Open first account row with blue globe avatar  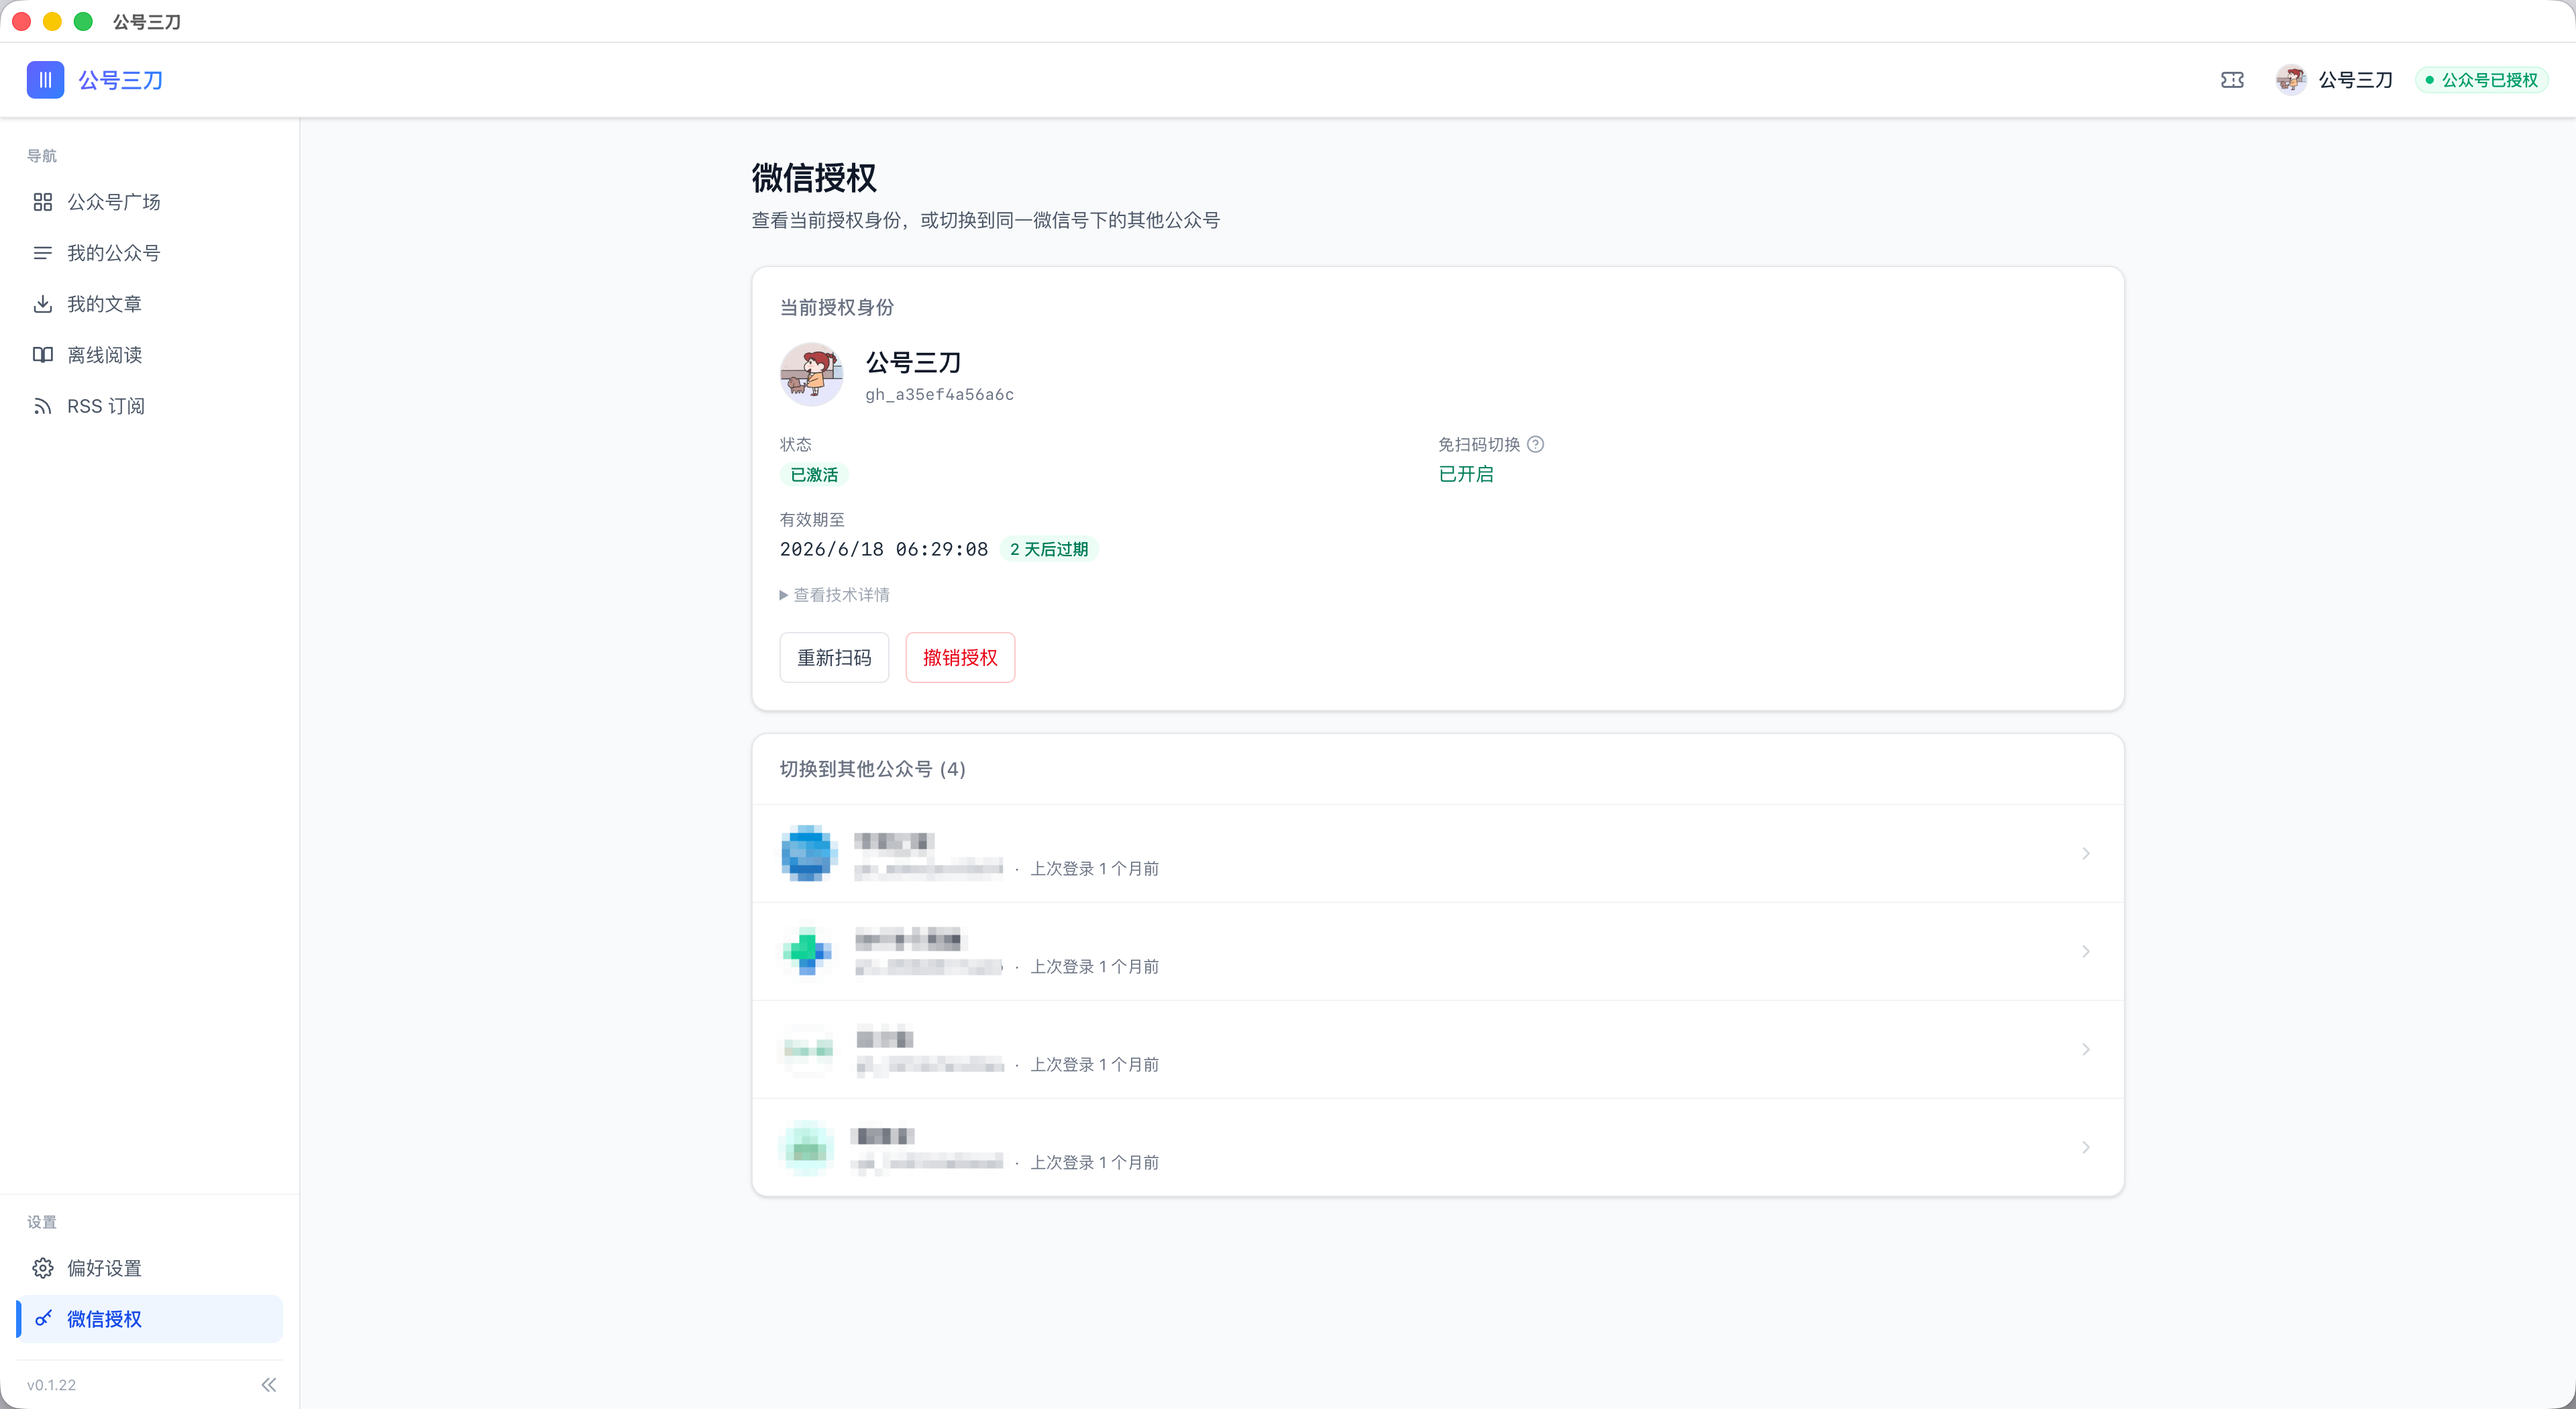point(1437,853)
